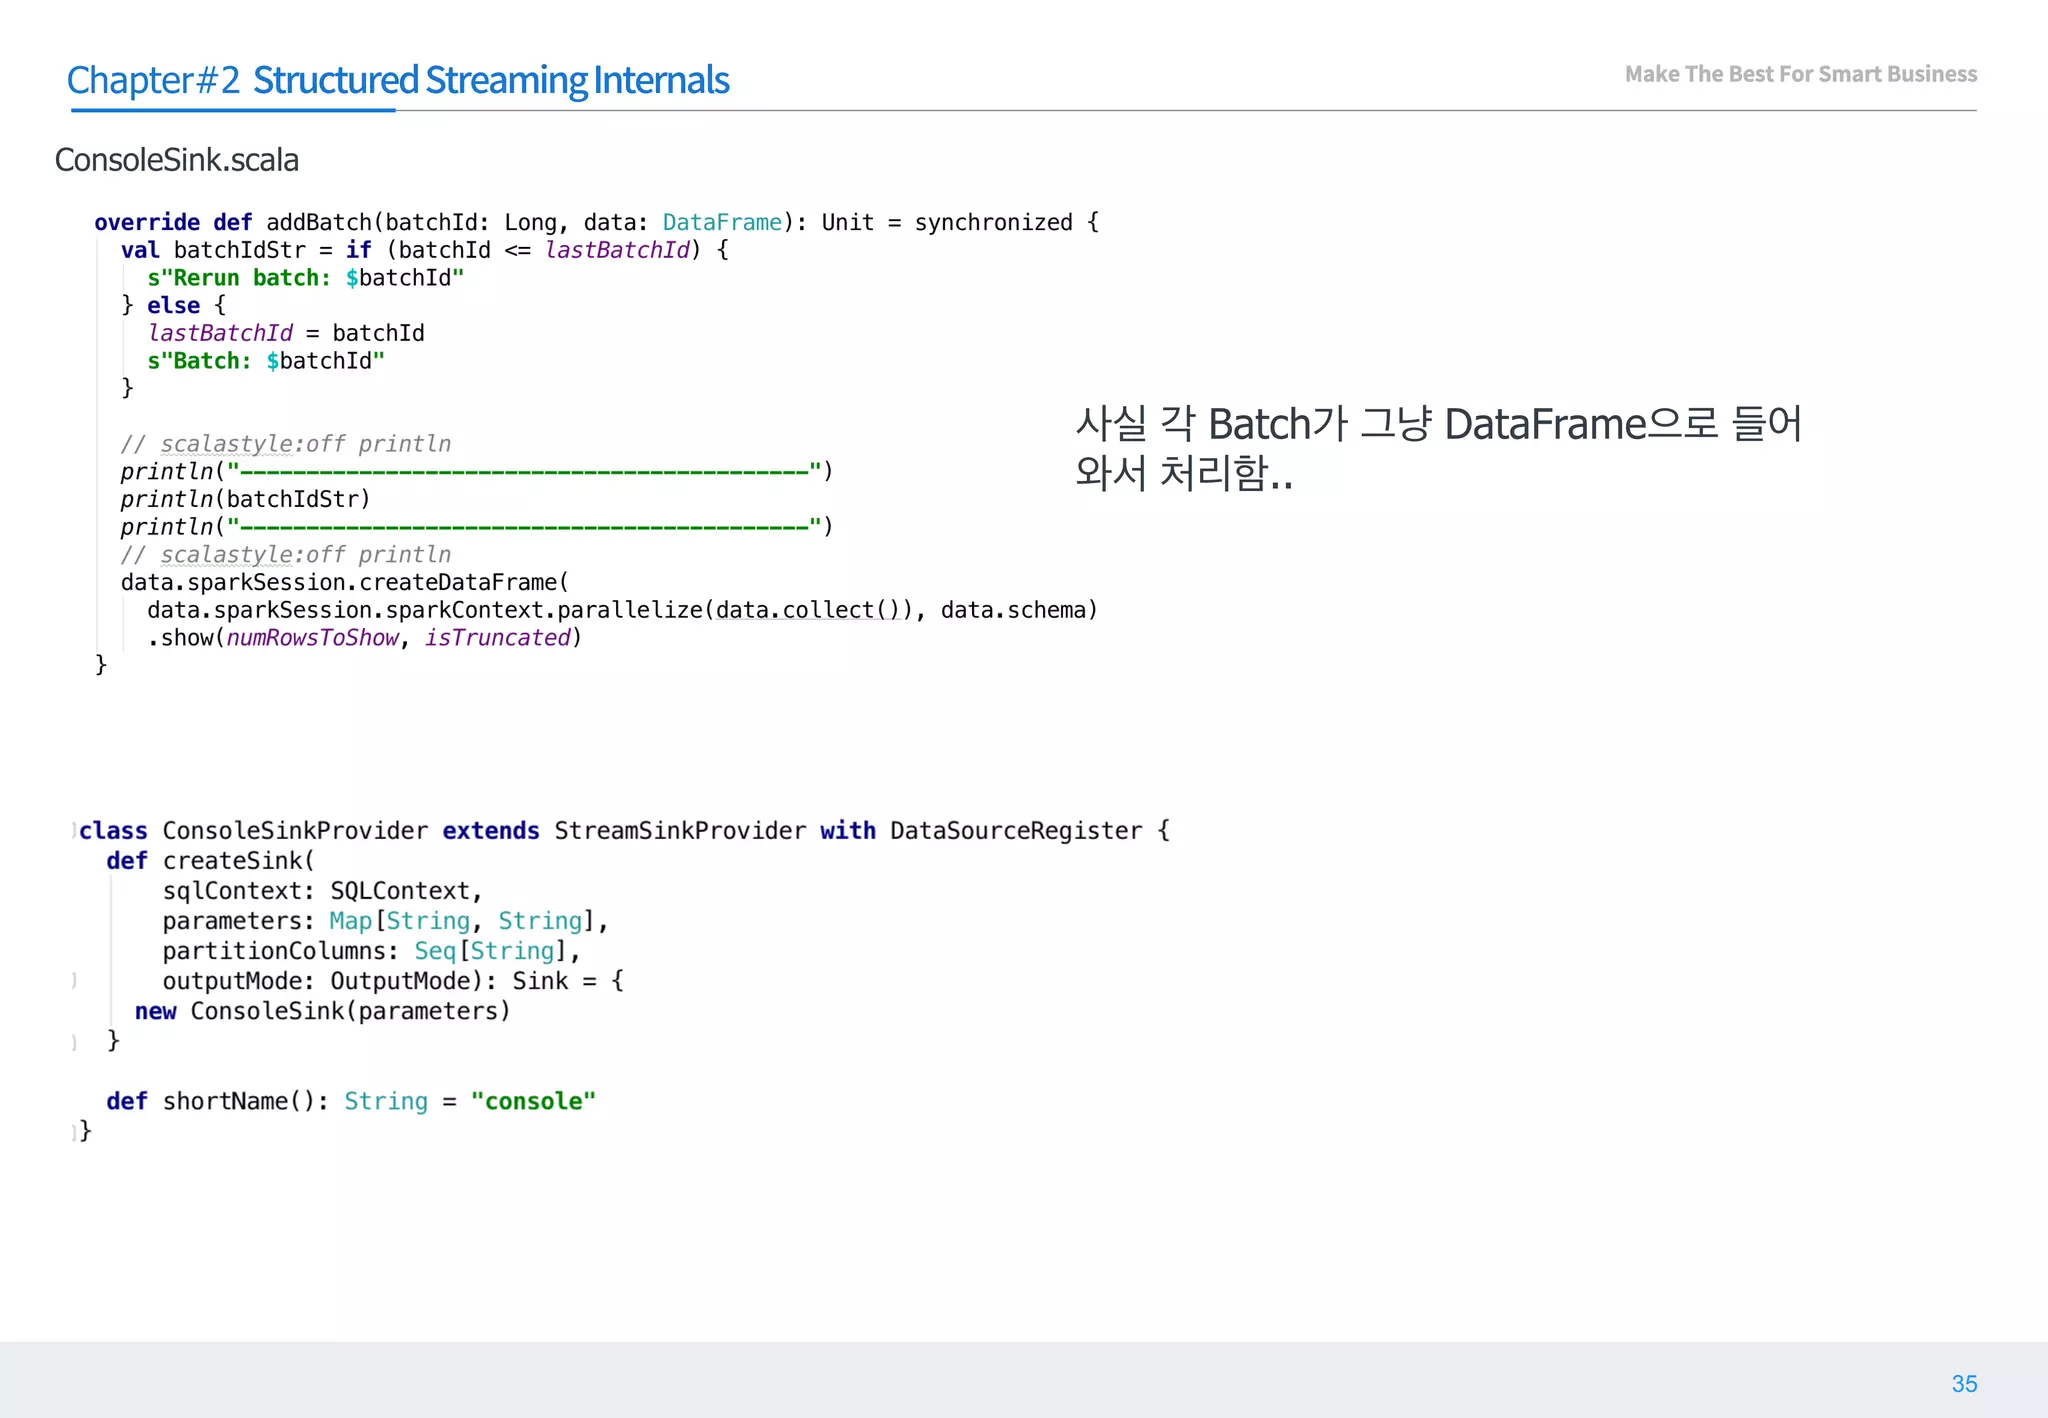Viewport: 2048px width, 1418px height.
Task: Click the '} else {' code line
Action: (174, 305)
